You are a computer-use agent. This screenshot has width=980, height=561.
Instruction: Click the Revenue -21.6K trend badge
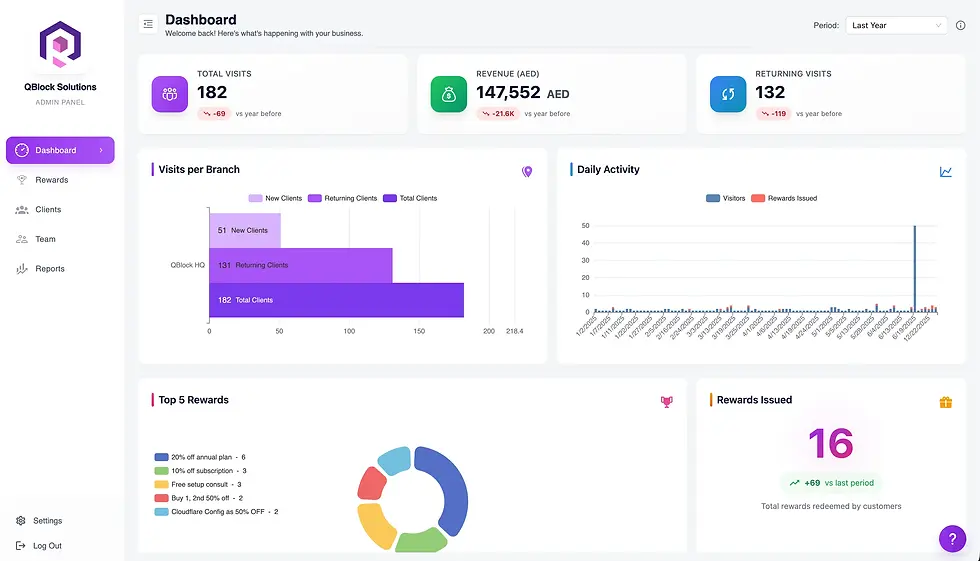(x=498, y=114)
